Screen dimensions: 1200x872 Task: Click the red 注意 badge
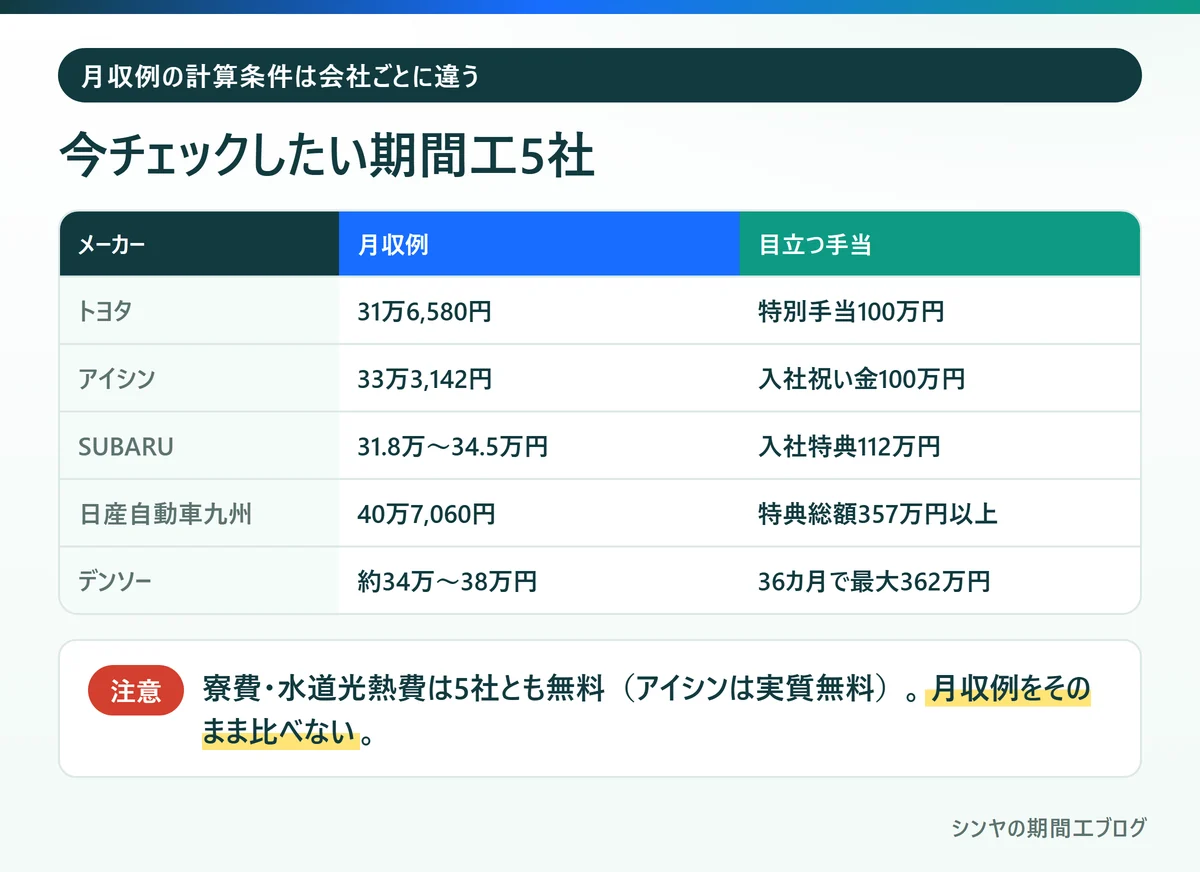(136, 690)
